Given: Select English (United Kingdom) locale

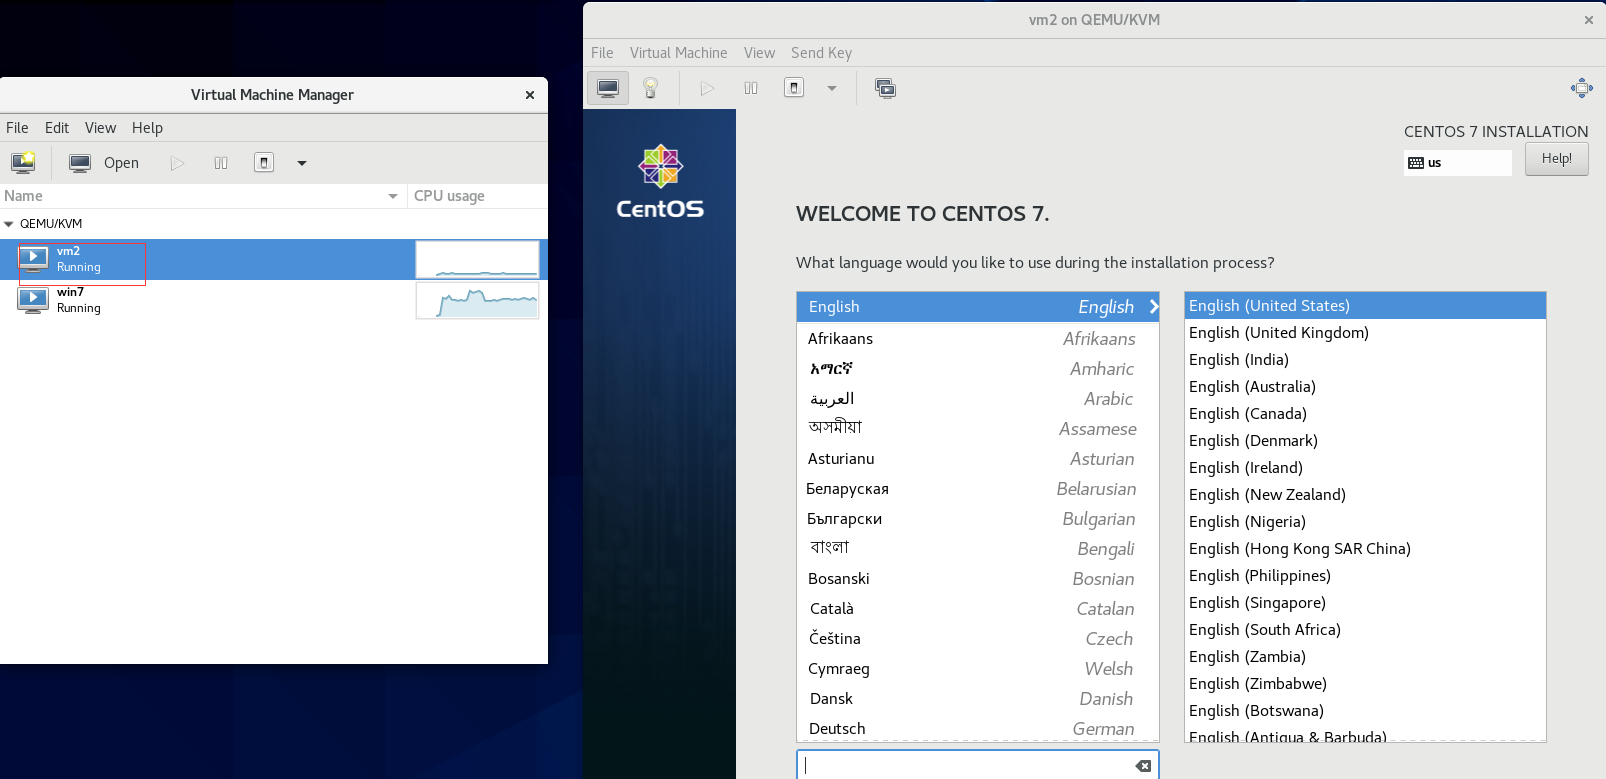Looking at the screenshot, I should (x=1365, y=333).
